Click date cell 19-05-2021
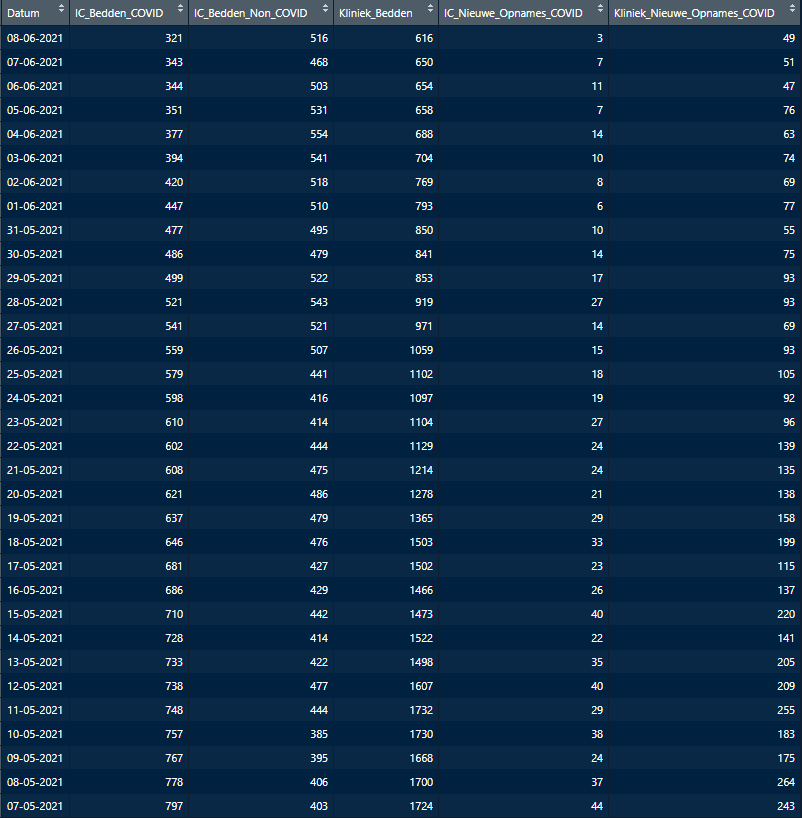 tap(35, 518)
